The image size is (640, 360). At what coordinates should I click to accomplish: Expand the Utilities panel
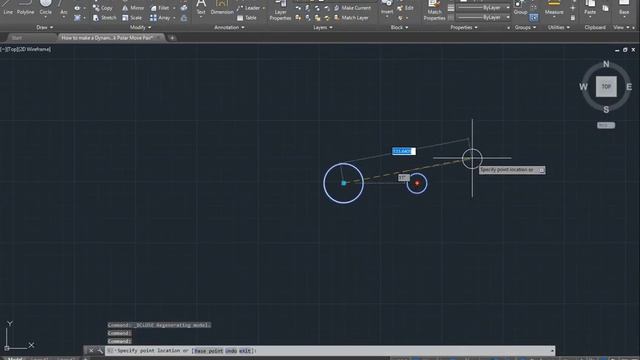click(559, 27)
